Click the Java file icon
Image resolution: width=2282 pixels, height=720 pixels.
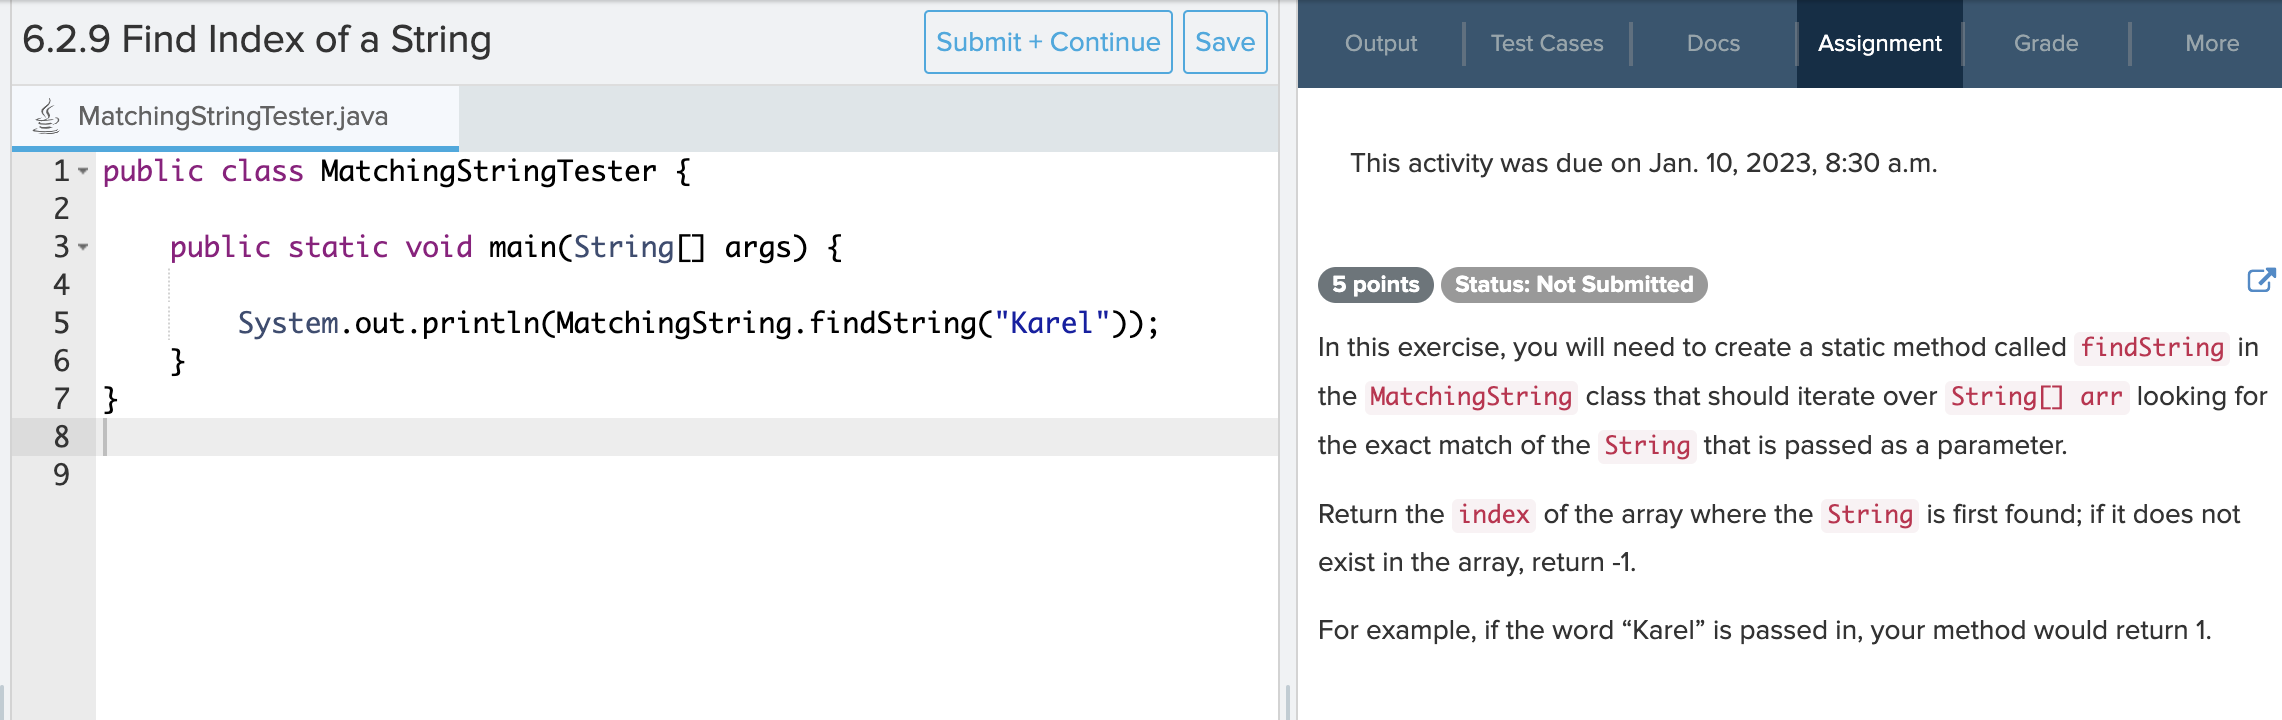coord(47,116)
